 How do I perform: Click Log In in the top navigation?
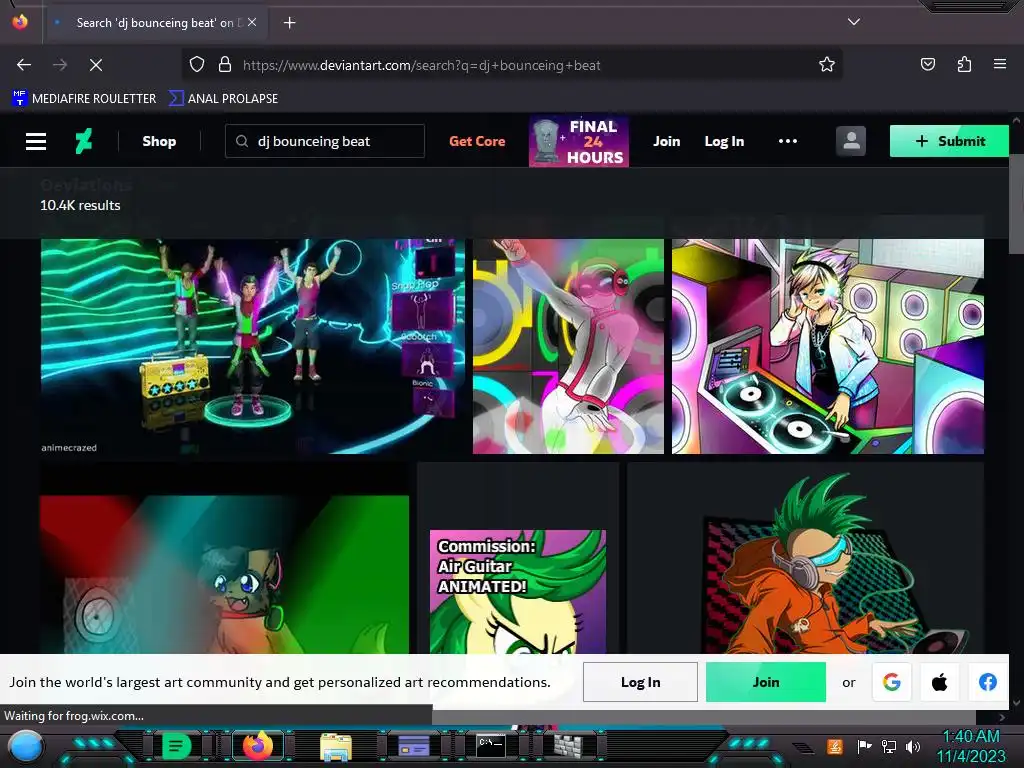(x=724, y=141)
